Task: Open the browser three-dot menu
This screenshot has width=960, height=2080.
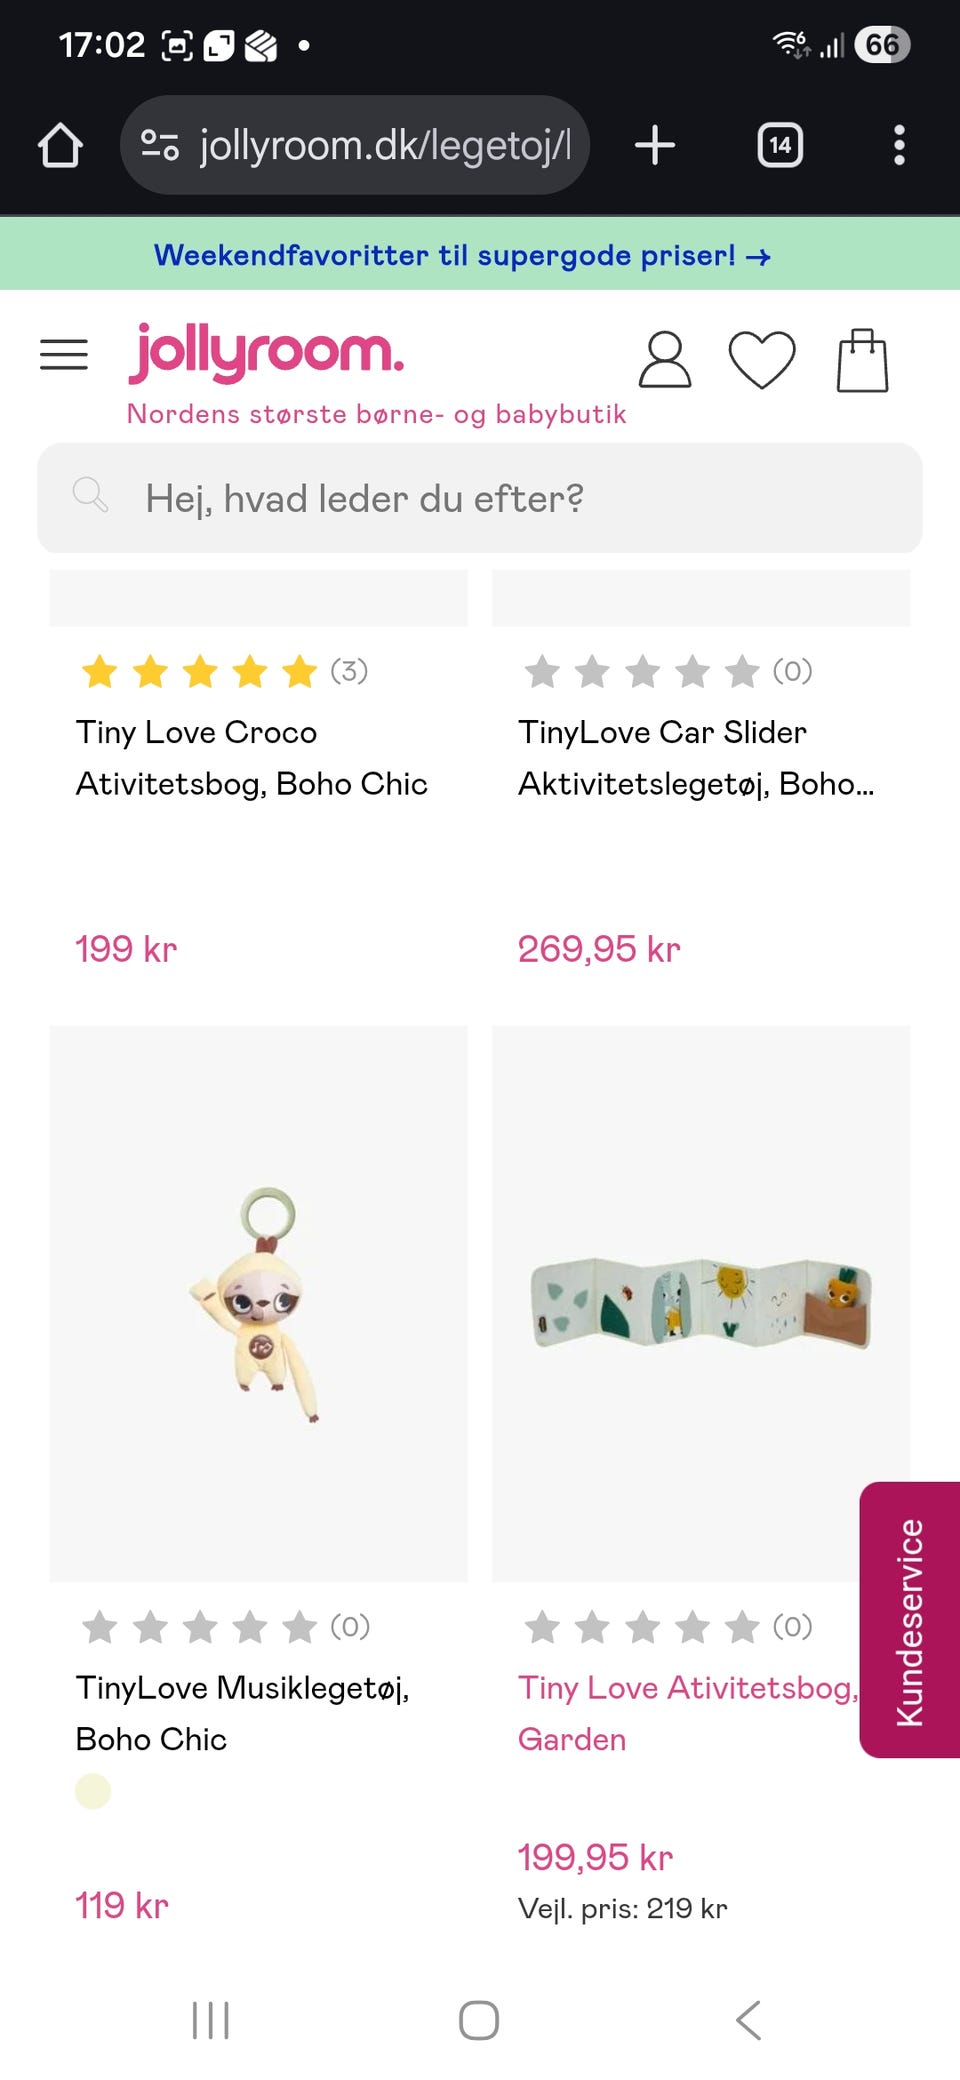Action: (899, 146)
